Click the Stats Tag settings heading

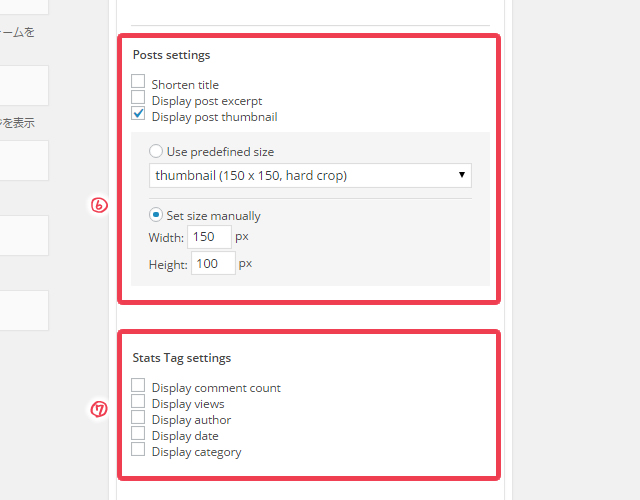pos(182,358)
